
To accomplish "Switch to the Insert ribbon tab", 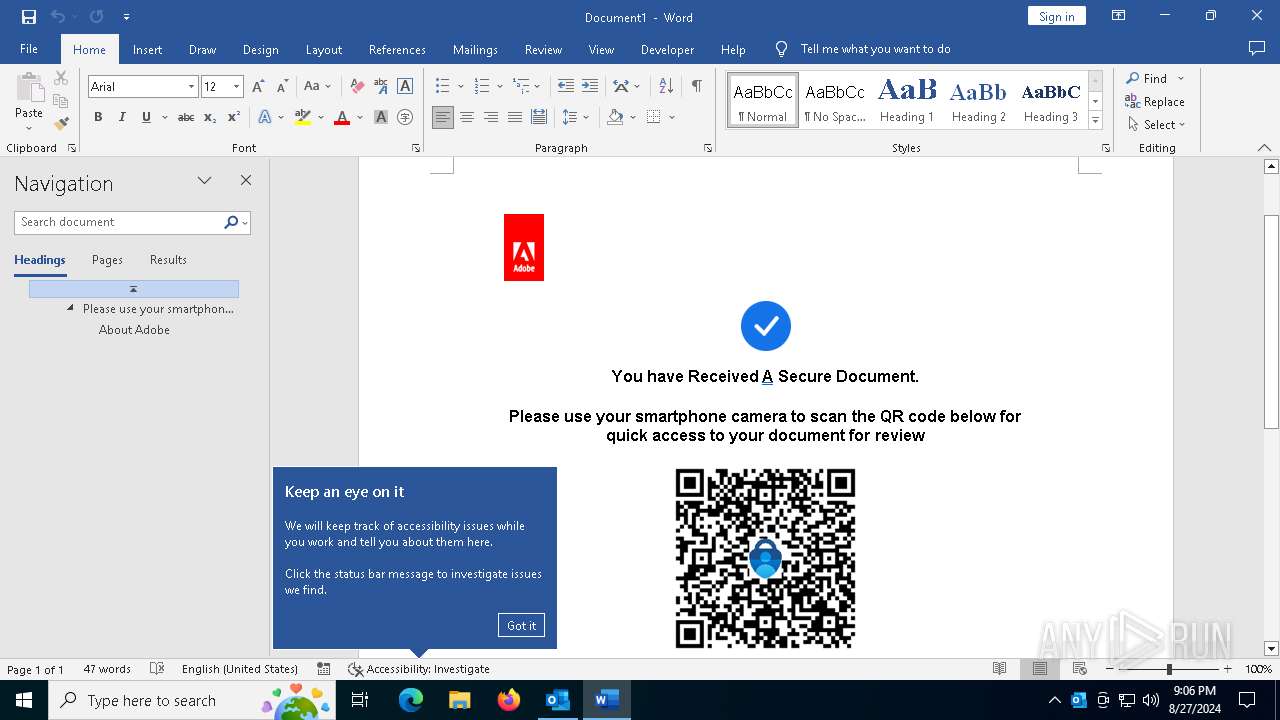I will (147, 49).
